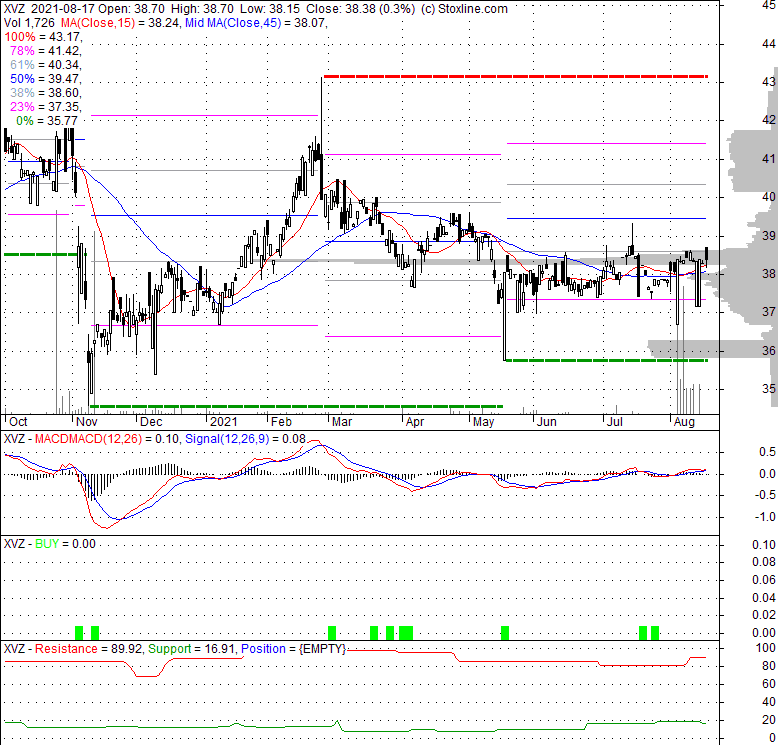Image resolution: width=780 pixels, height=745 pixels.
Task: Click the '-1.0' MACD axis label
Action: (x=766, y=517)
